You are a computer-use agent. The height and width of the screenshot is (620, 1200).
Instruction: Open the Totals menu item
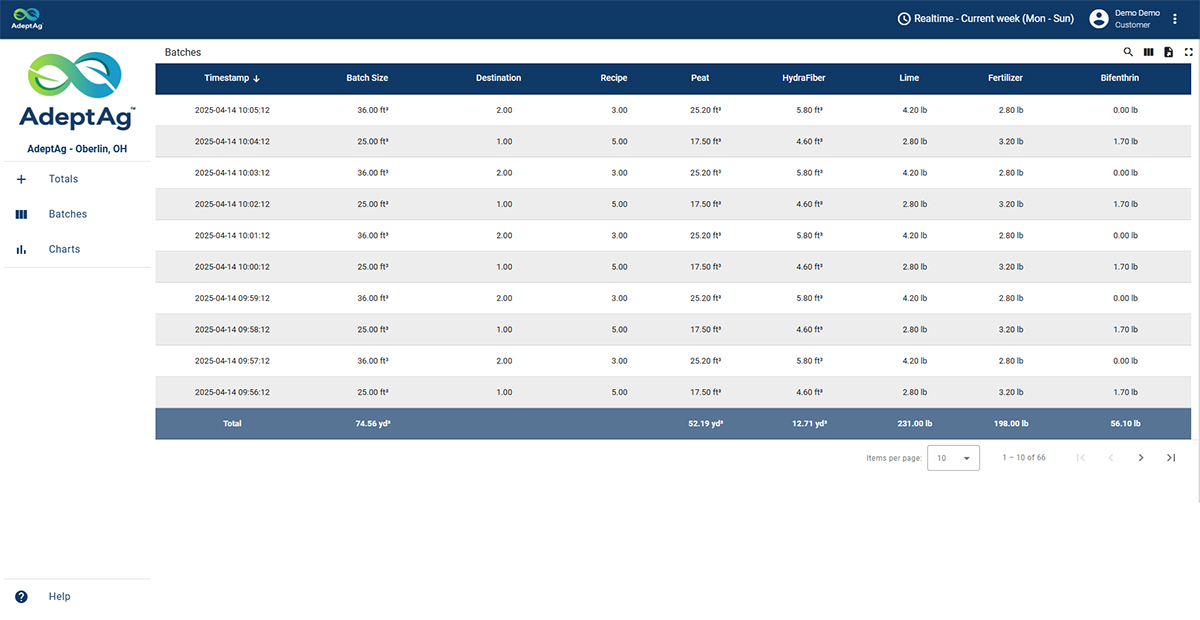tap(63, 179)
